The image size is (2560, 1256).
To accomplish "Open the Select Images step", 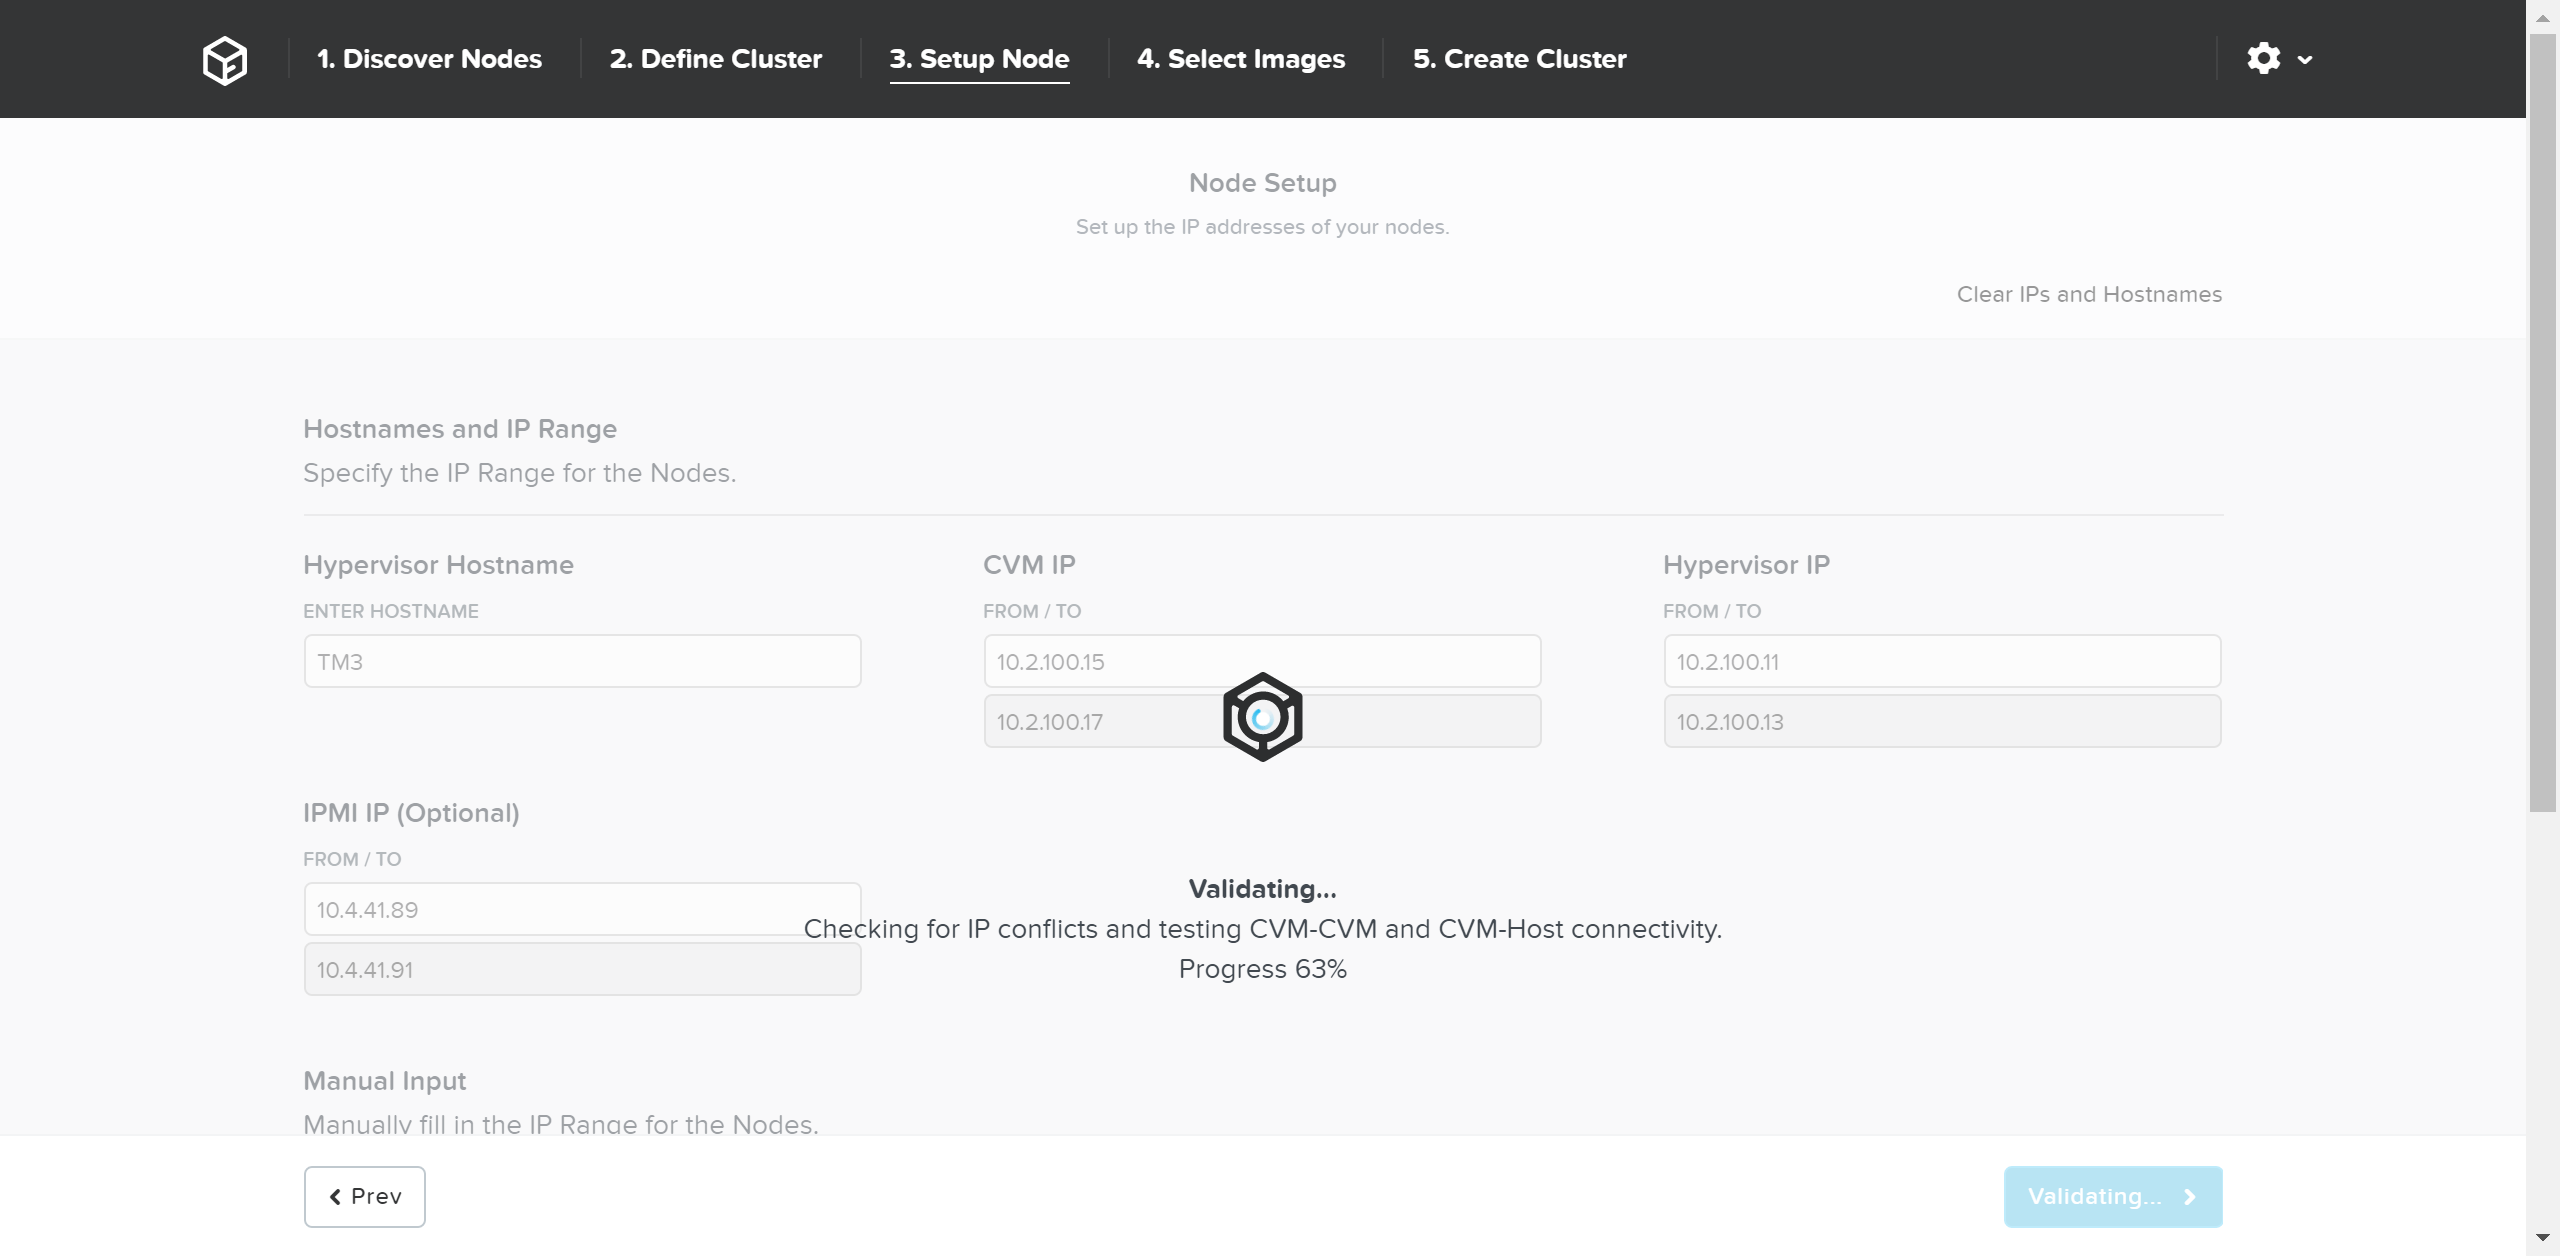I will click(x=1240, y=59).
